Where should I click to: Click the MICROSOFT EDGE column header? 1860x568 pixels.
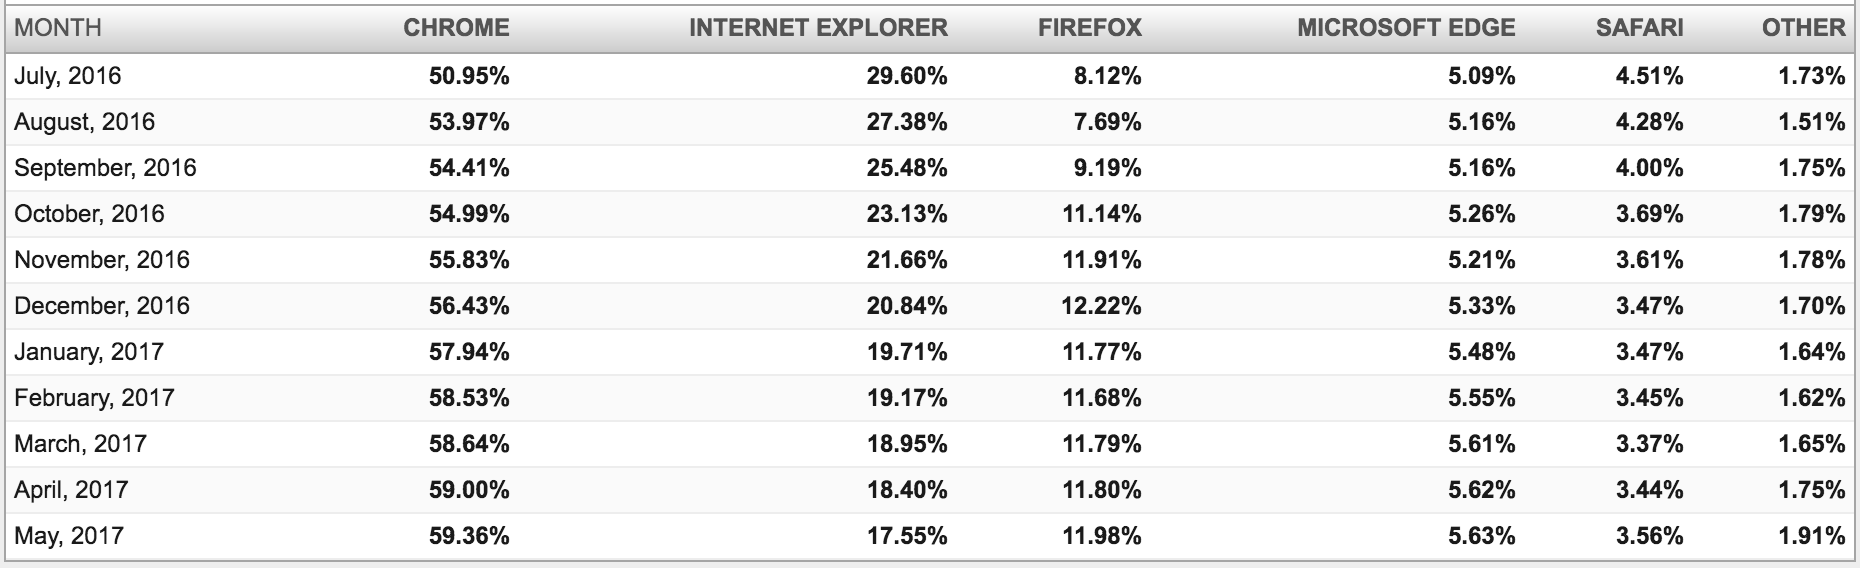click(x=1406, y=28)
